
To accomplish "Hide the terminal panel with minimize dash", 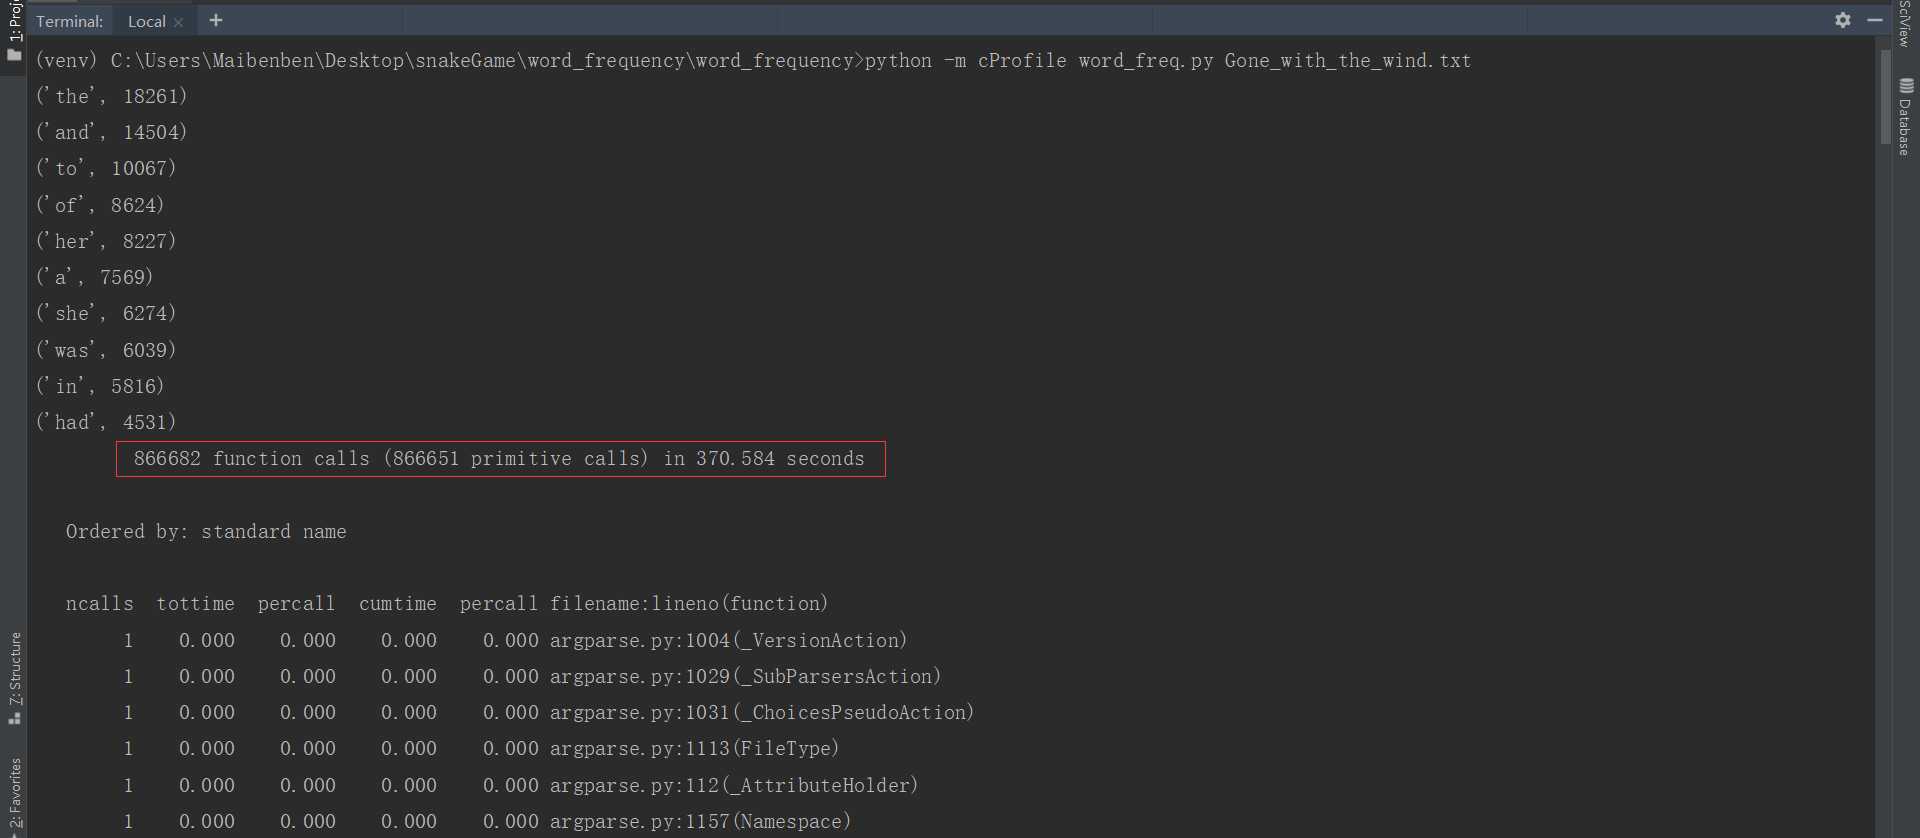I will [x=1875, y=20].
